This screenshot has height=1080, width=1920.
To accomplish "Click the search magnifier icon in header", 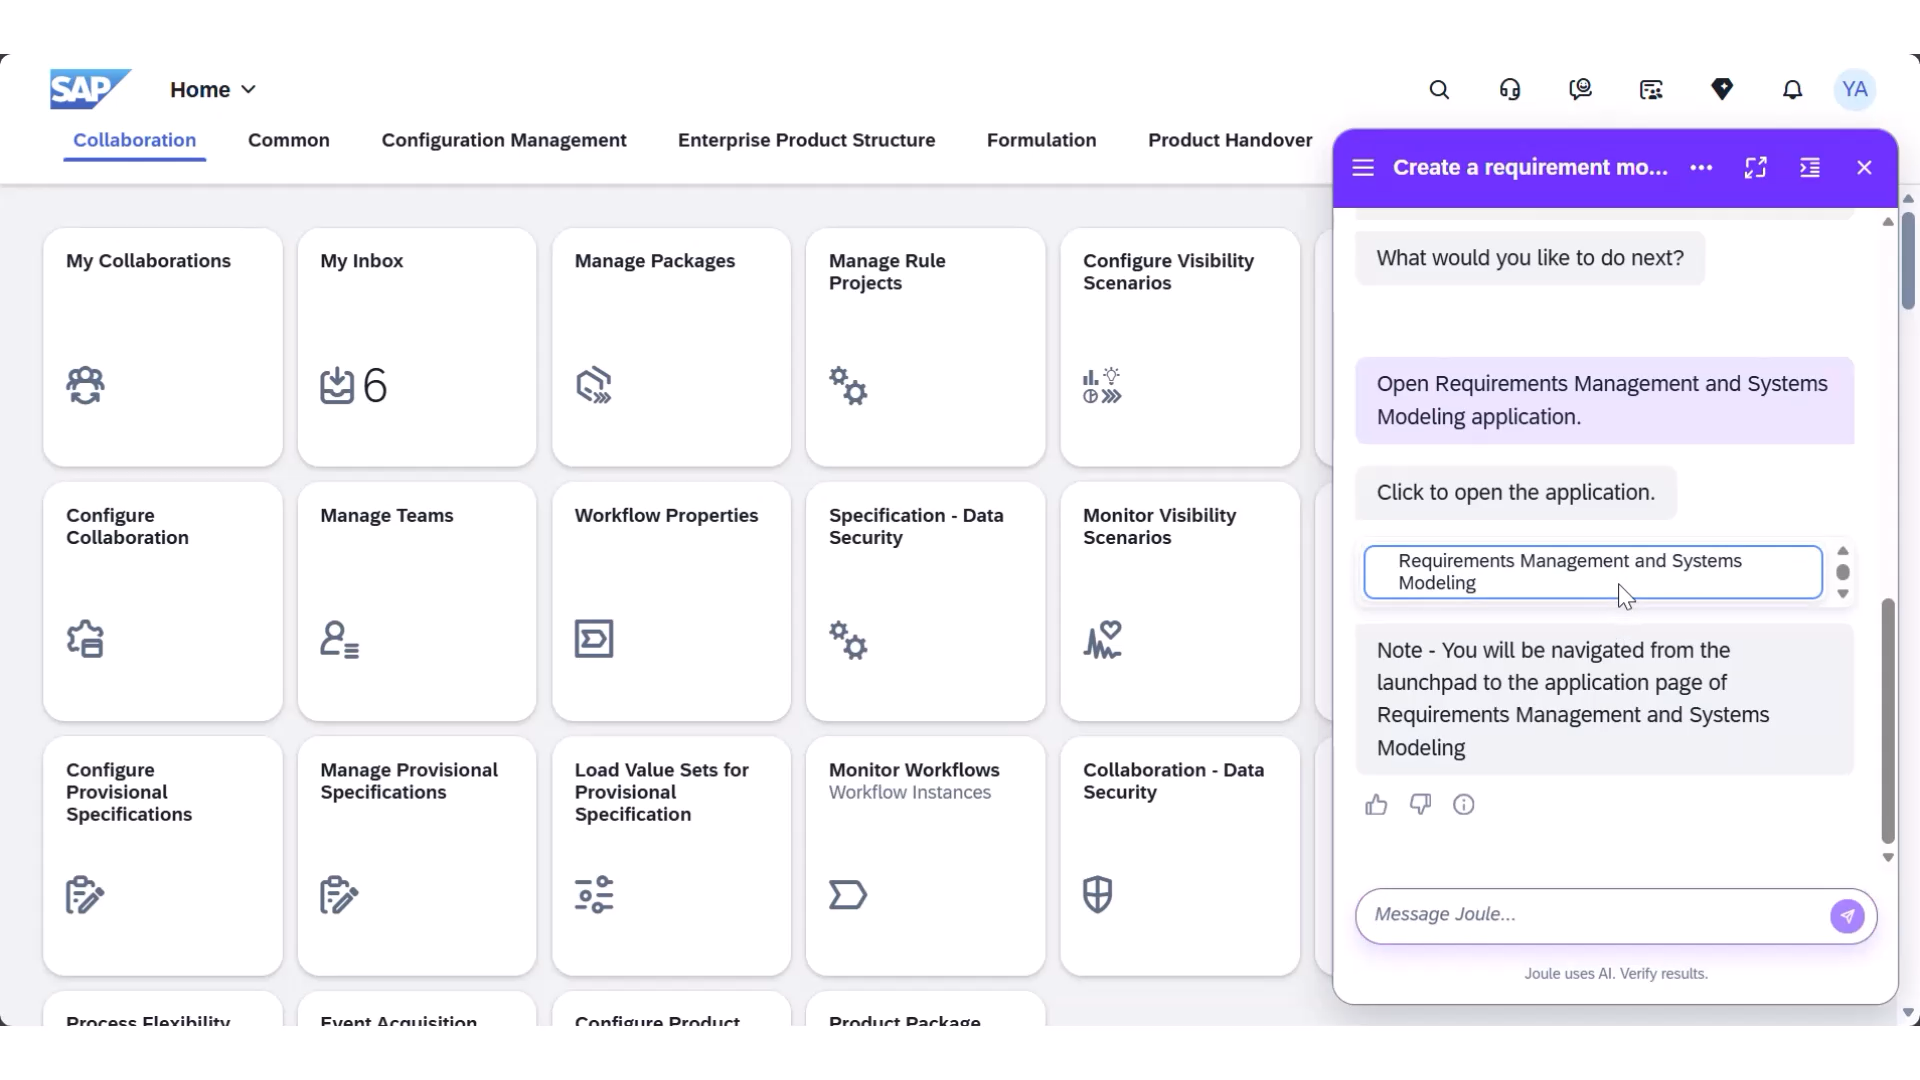I will point(1439,90).
